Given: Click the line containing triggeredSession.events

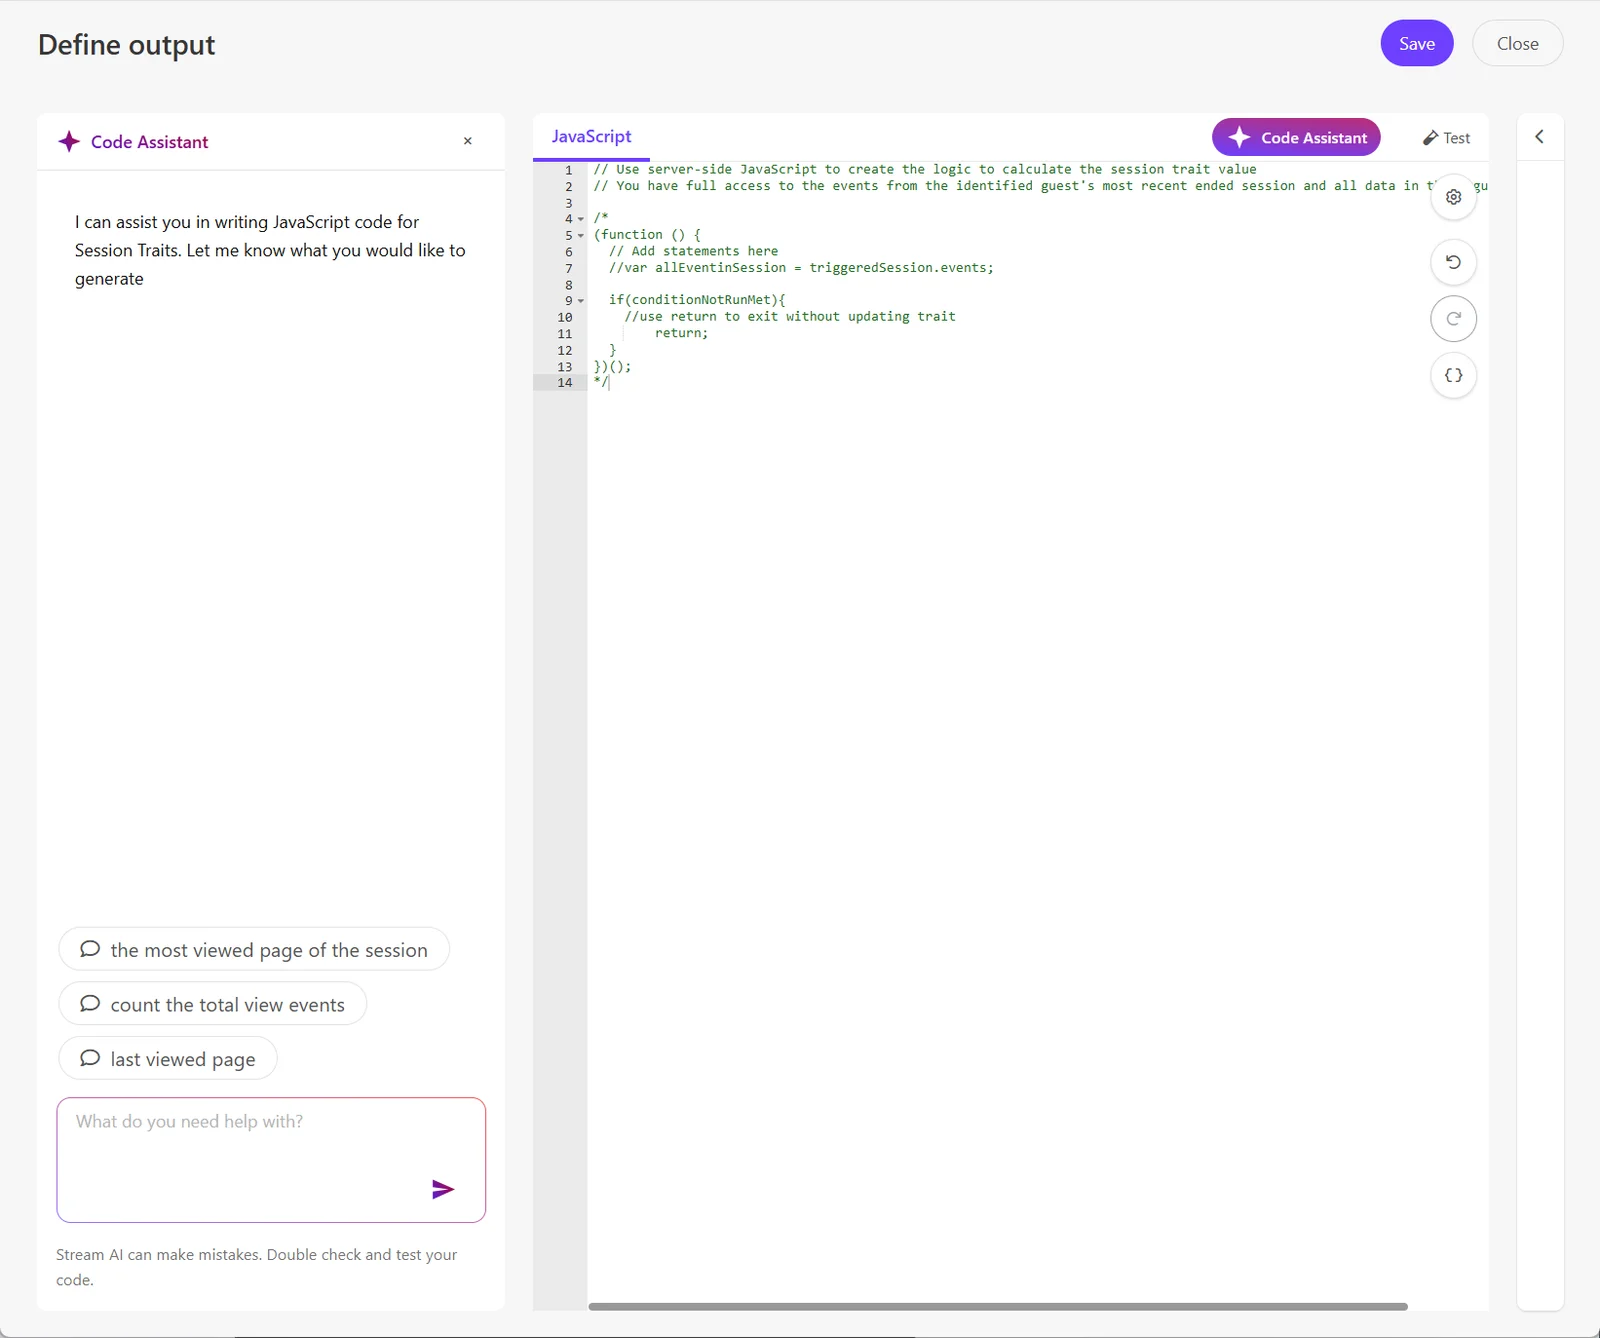Looking at the screenshot, I should tap(801, 268).
